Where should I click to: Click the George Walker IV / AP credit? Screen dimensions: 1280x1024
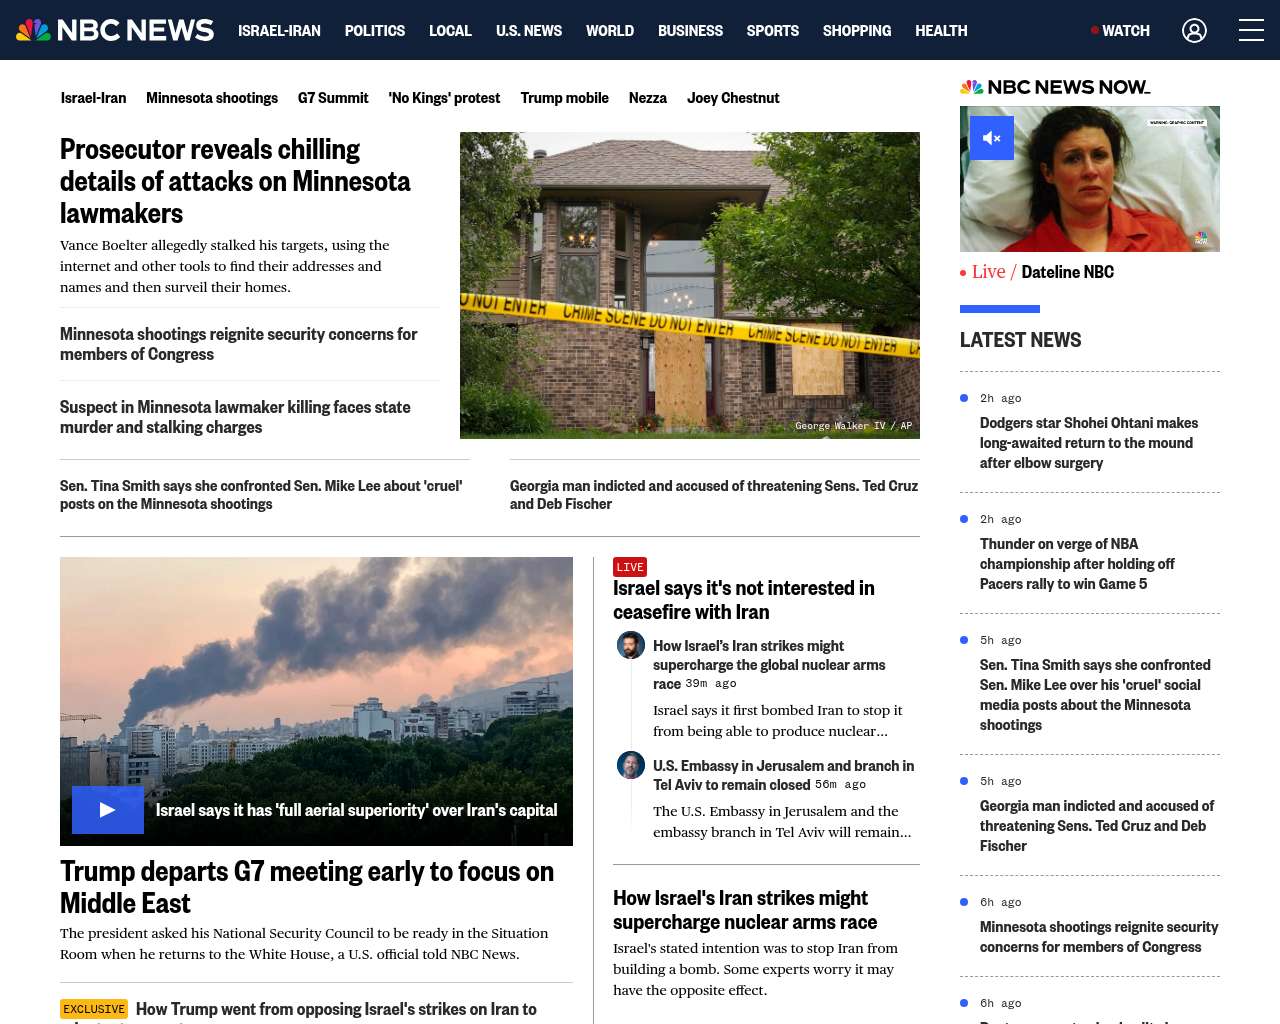click(x=853, y=426)
